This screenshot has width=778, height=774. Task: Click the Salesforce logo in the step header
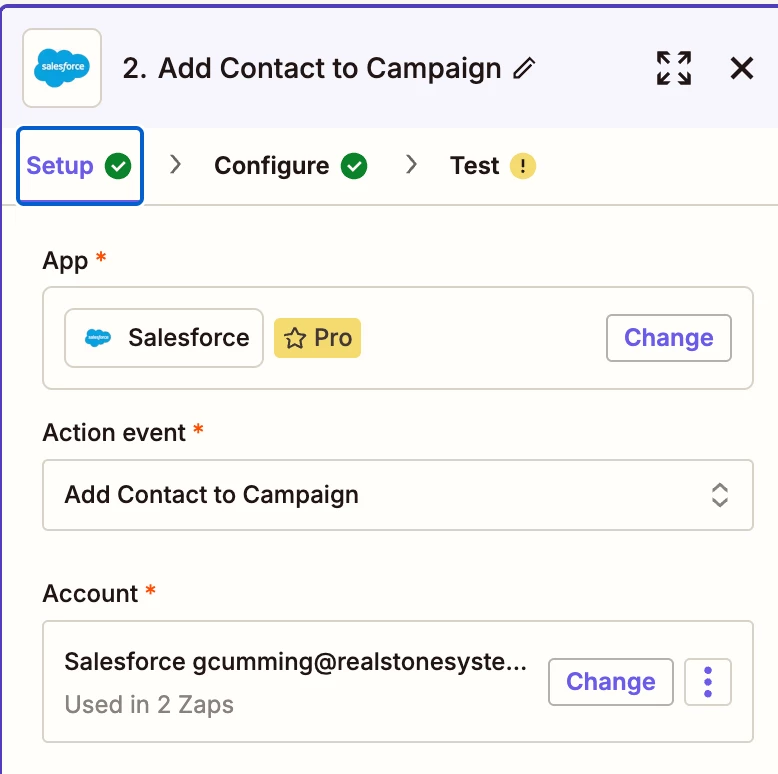point(62,68)
